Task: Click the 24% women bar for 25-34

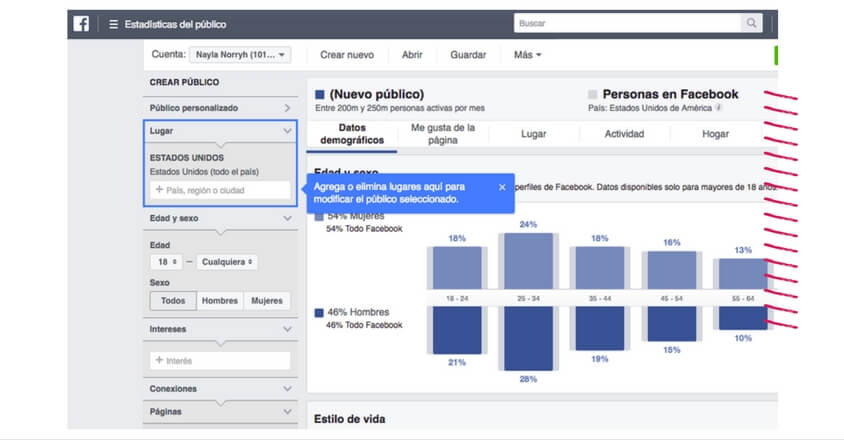Action: 528,261
